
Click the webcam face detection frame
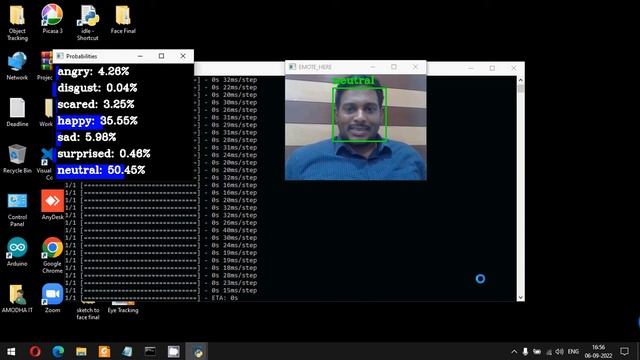[359, 115]
